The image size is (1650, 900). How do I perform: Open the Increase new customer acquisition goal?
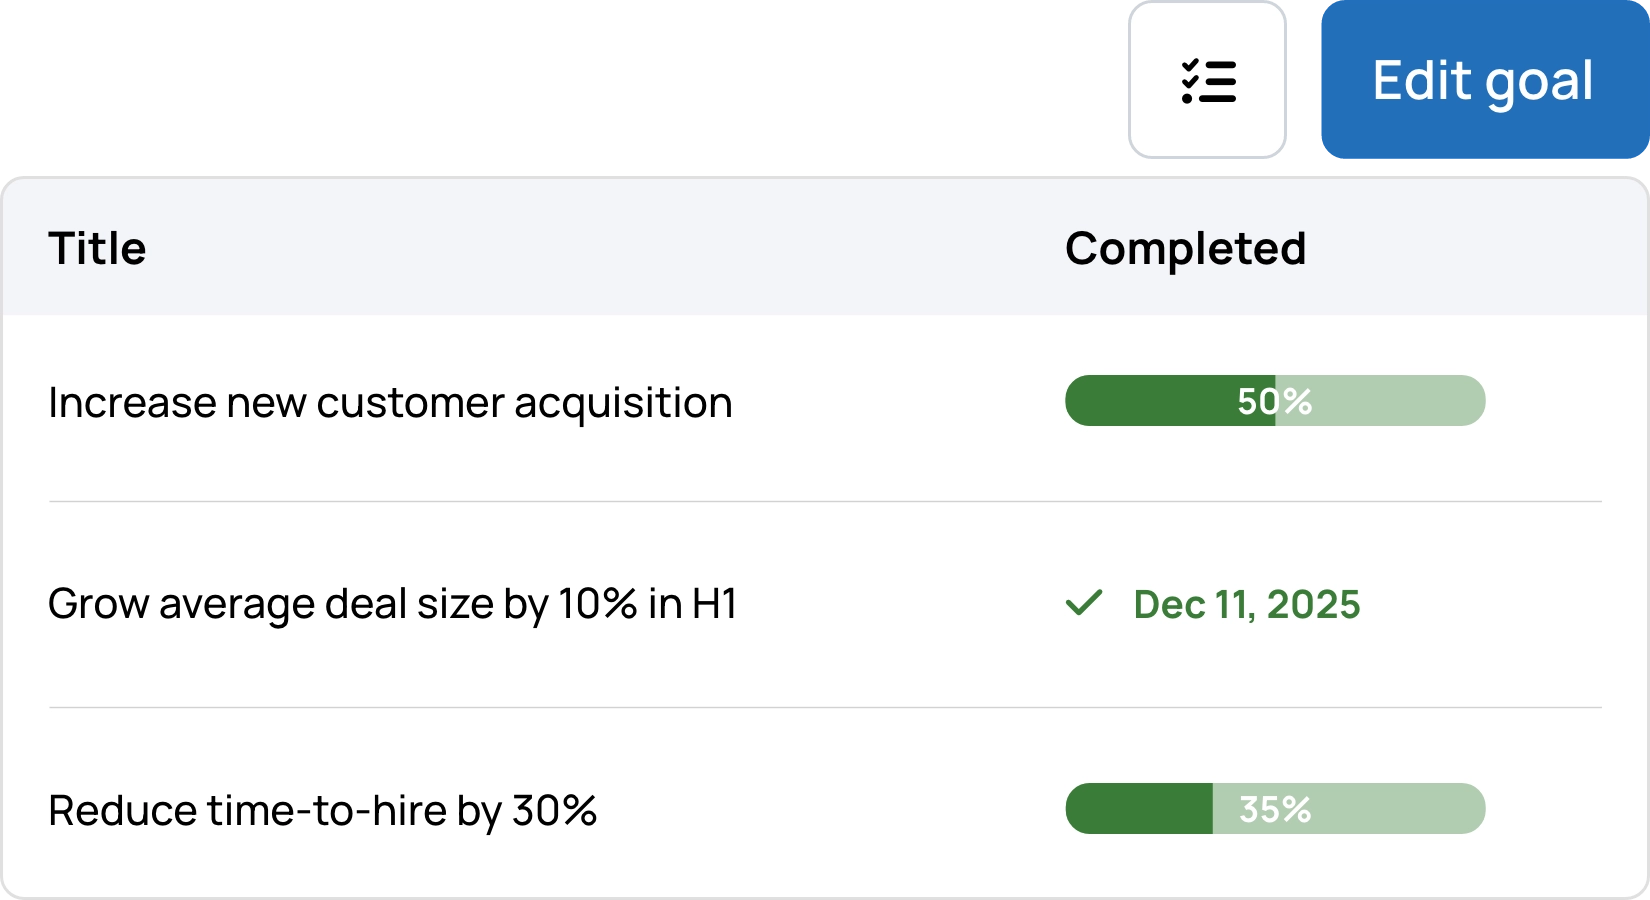[390, 403]
